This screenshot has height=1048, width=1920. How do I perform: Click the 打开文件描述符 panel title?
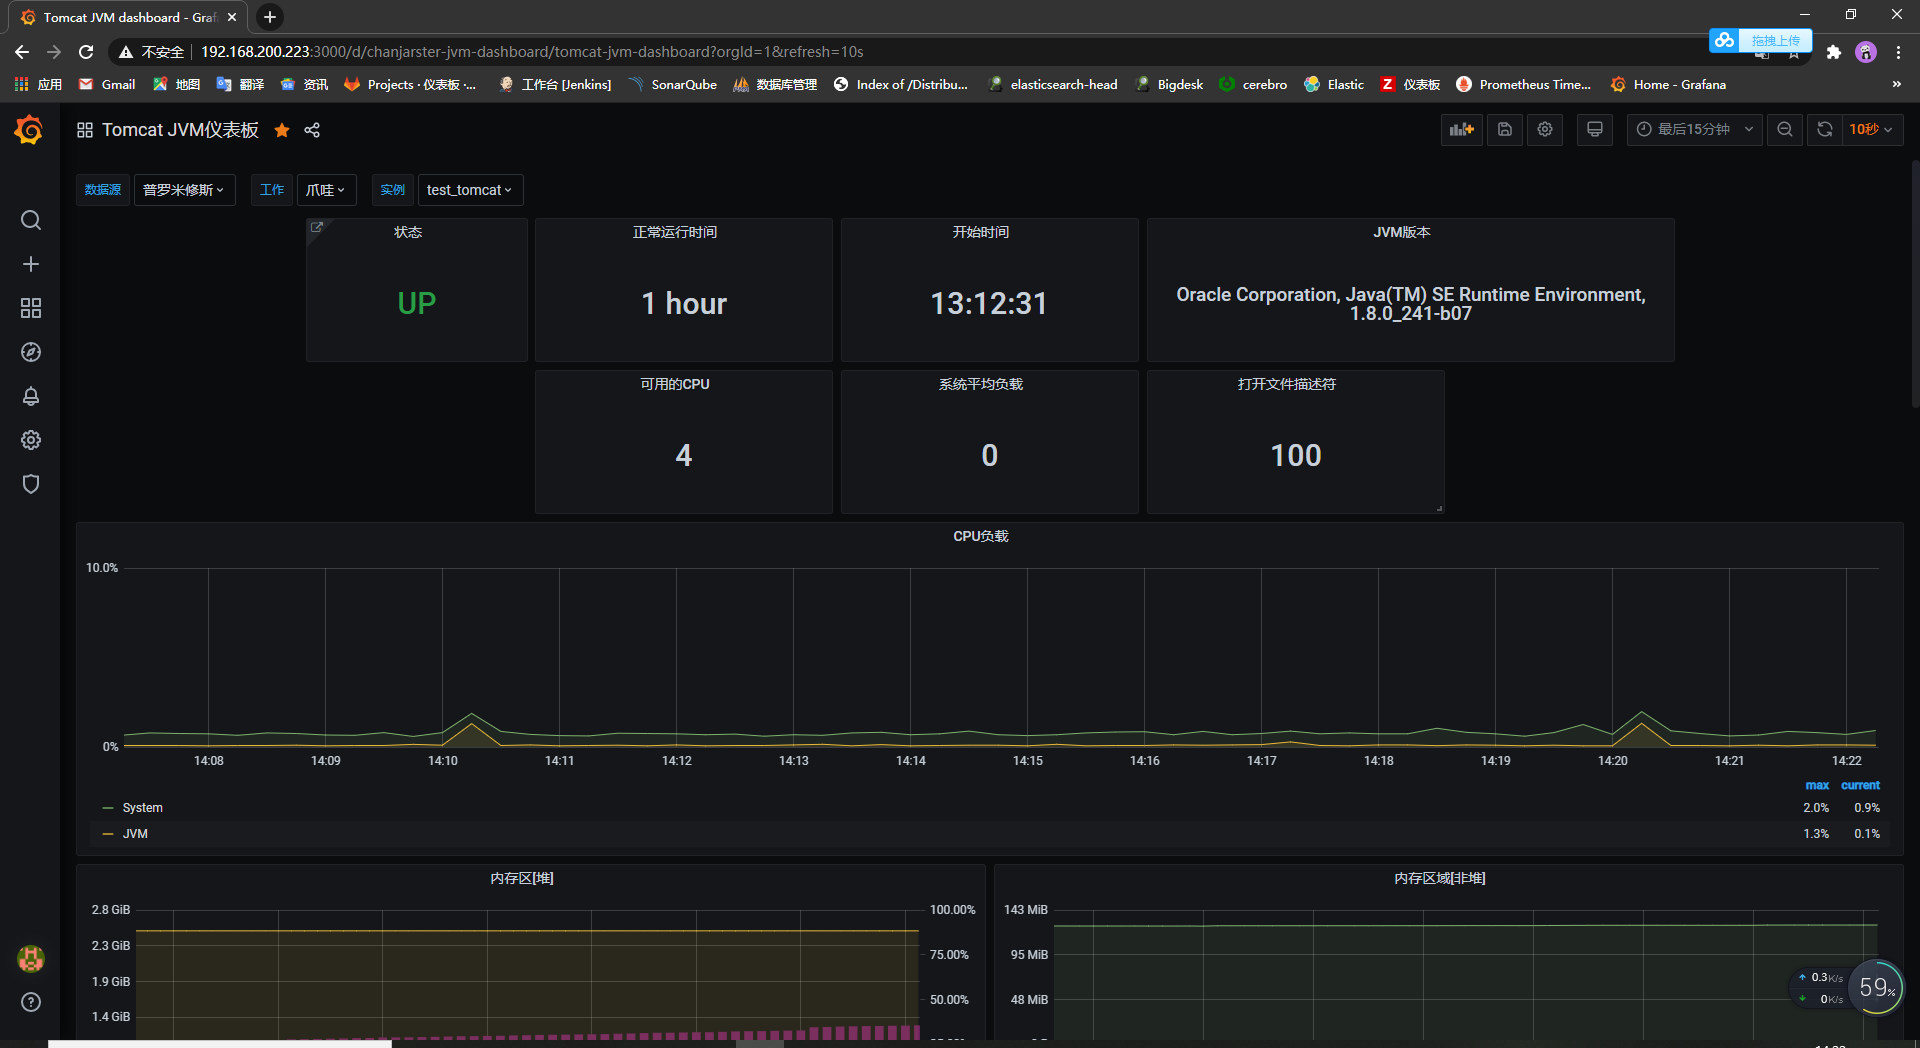tap(1287, 384)
